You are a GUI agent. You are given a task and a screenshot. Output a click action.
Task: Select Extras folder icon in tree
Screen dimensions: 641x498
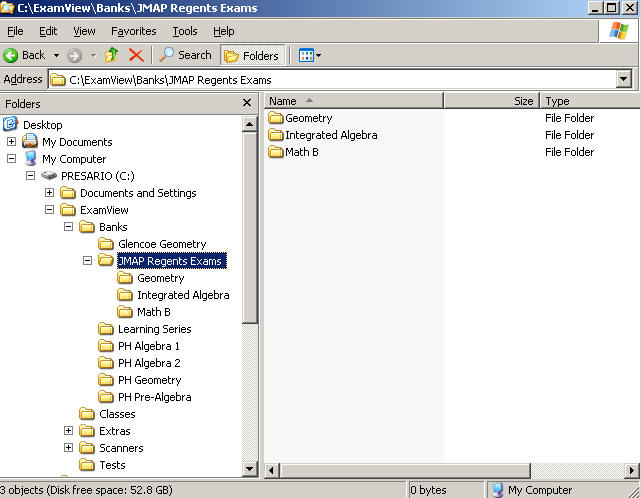87,431
